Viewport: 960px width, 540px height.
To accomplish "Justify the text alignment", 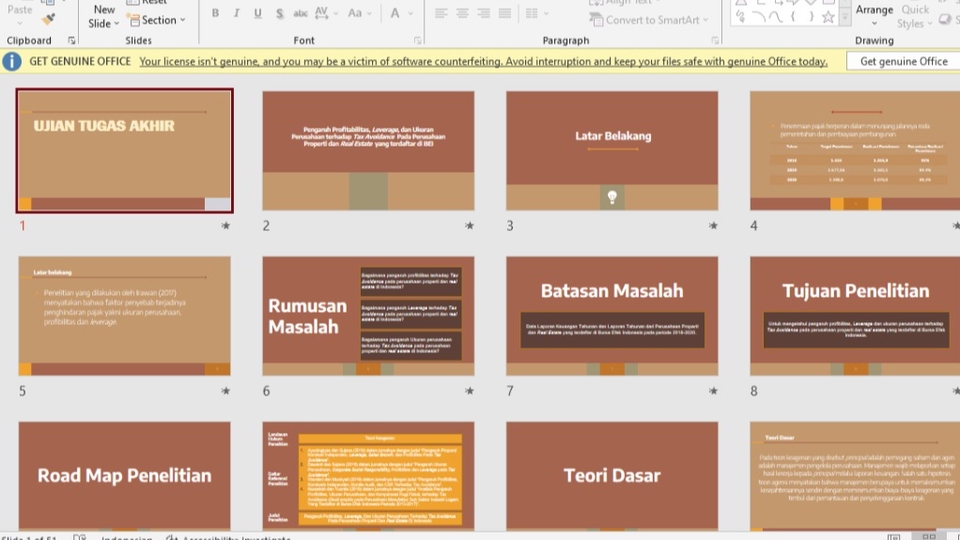I will [504, 13].
